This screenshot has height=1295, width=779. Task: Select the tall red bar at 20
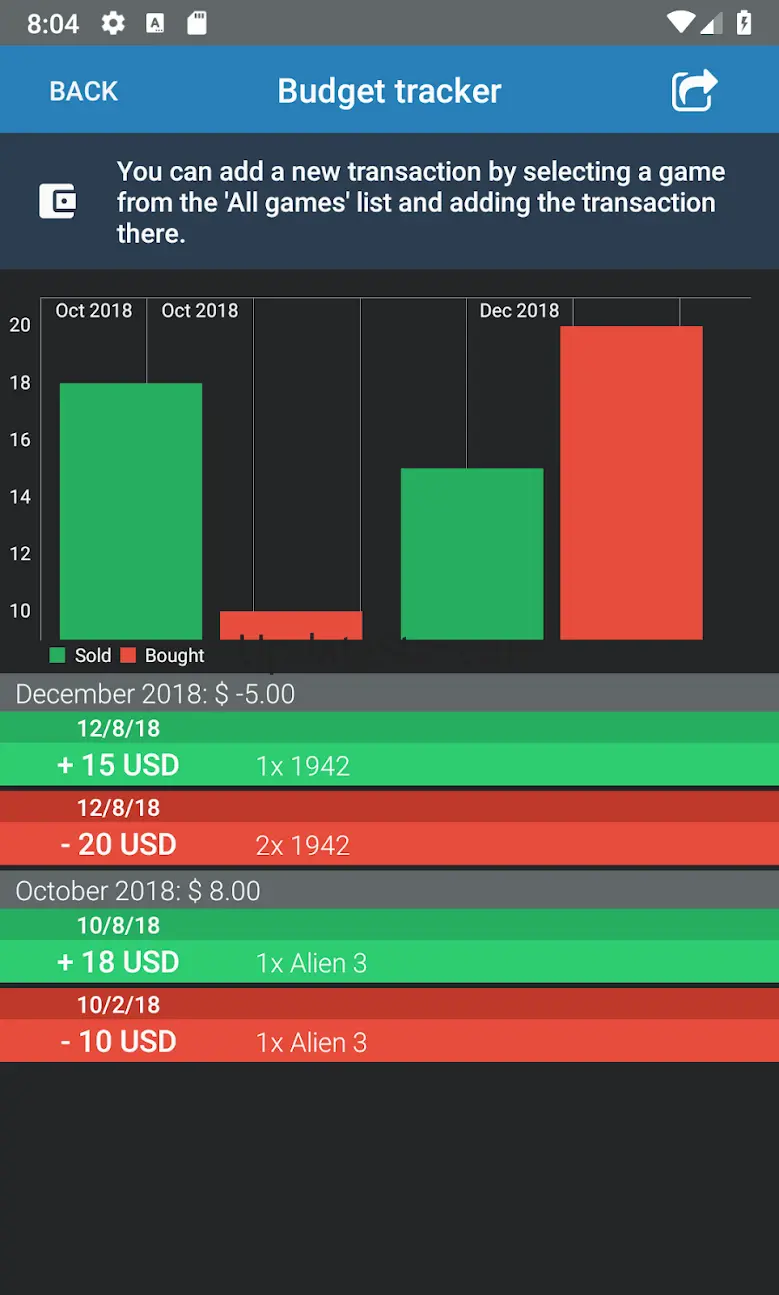[x=631, y=483]
